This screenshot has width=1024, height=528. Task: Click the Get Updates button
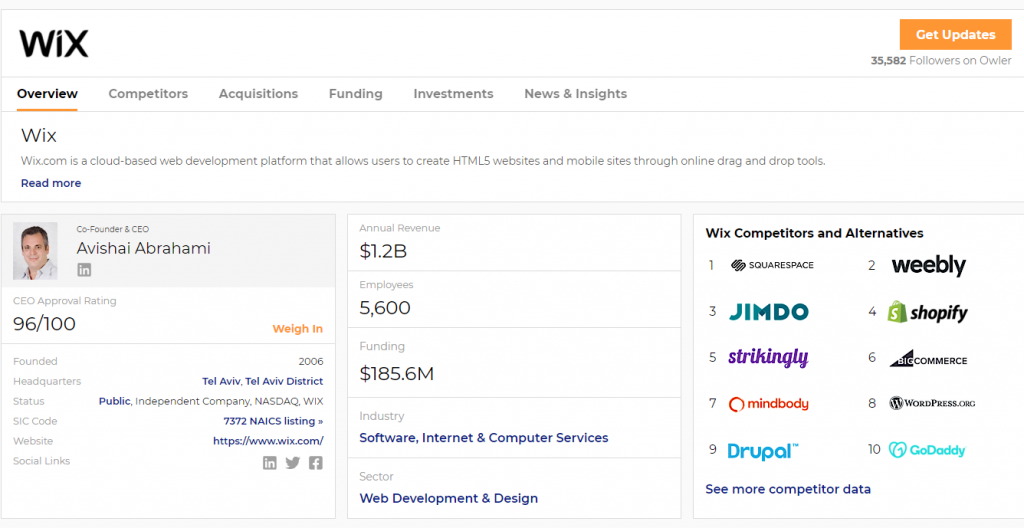coord(955,35)
